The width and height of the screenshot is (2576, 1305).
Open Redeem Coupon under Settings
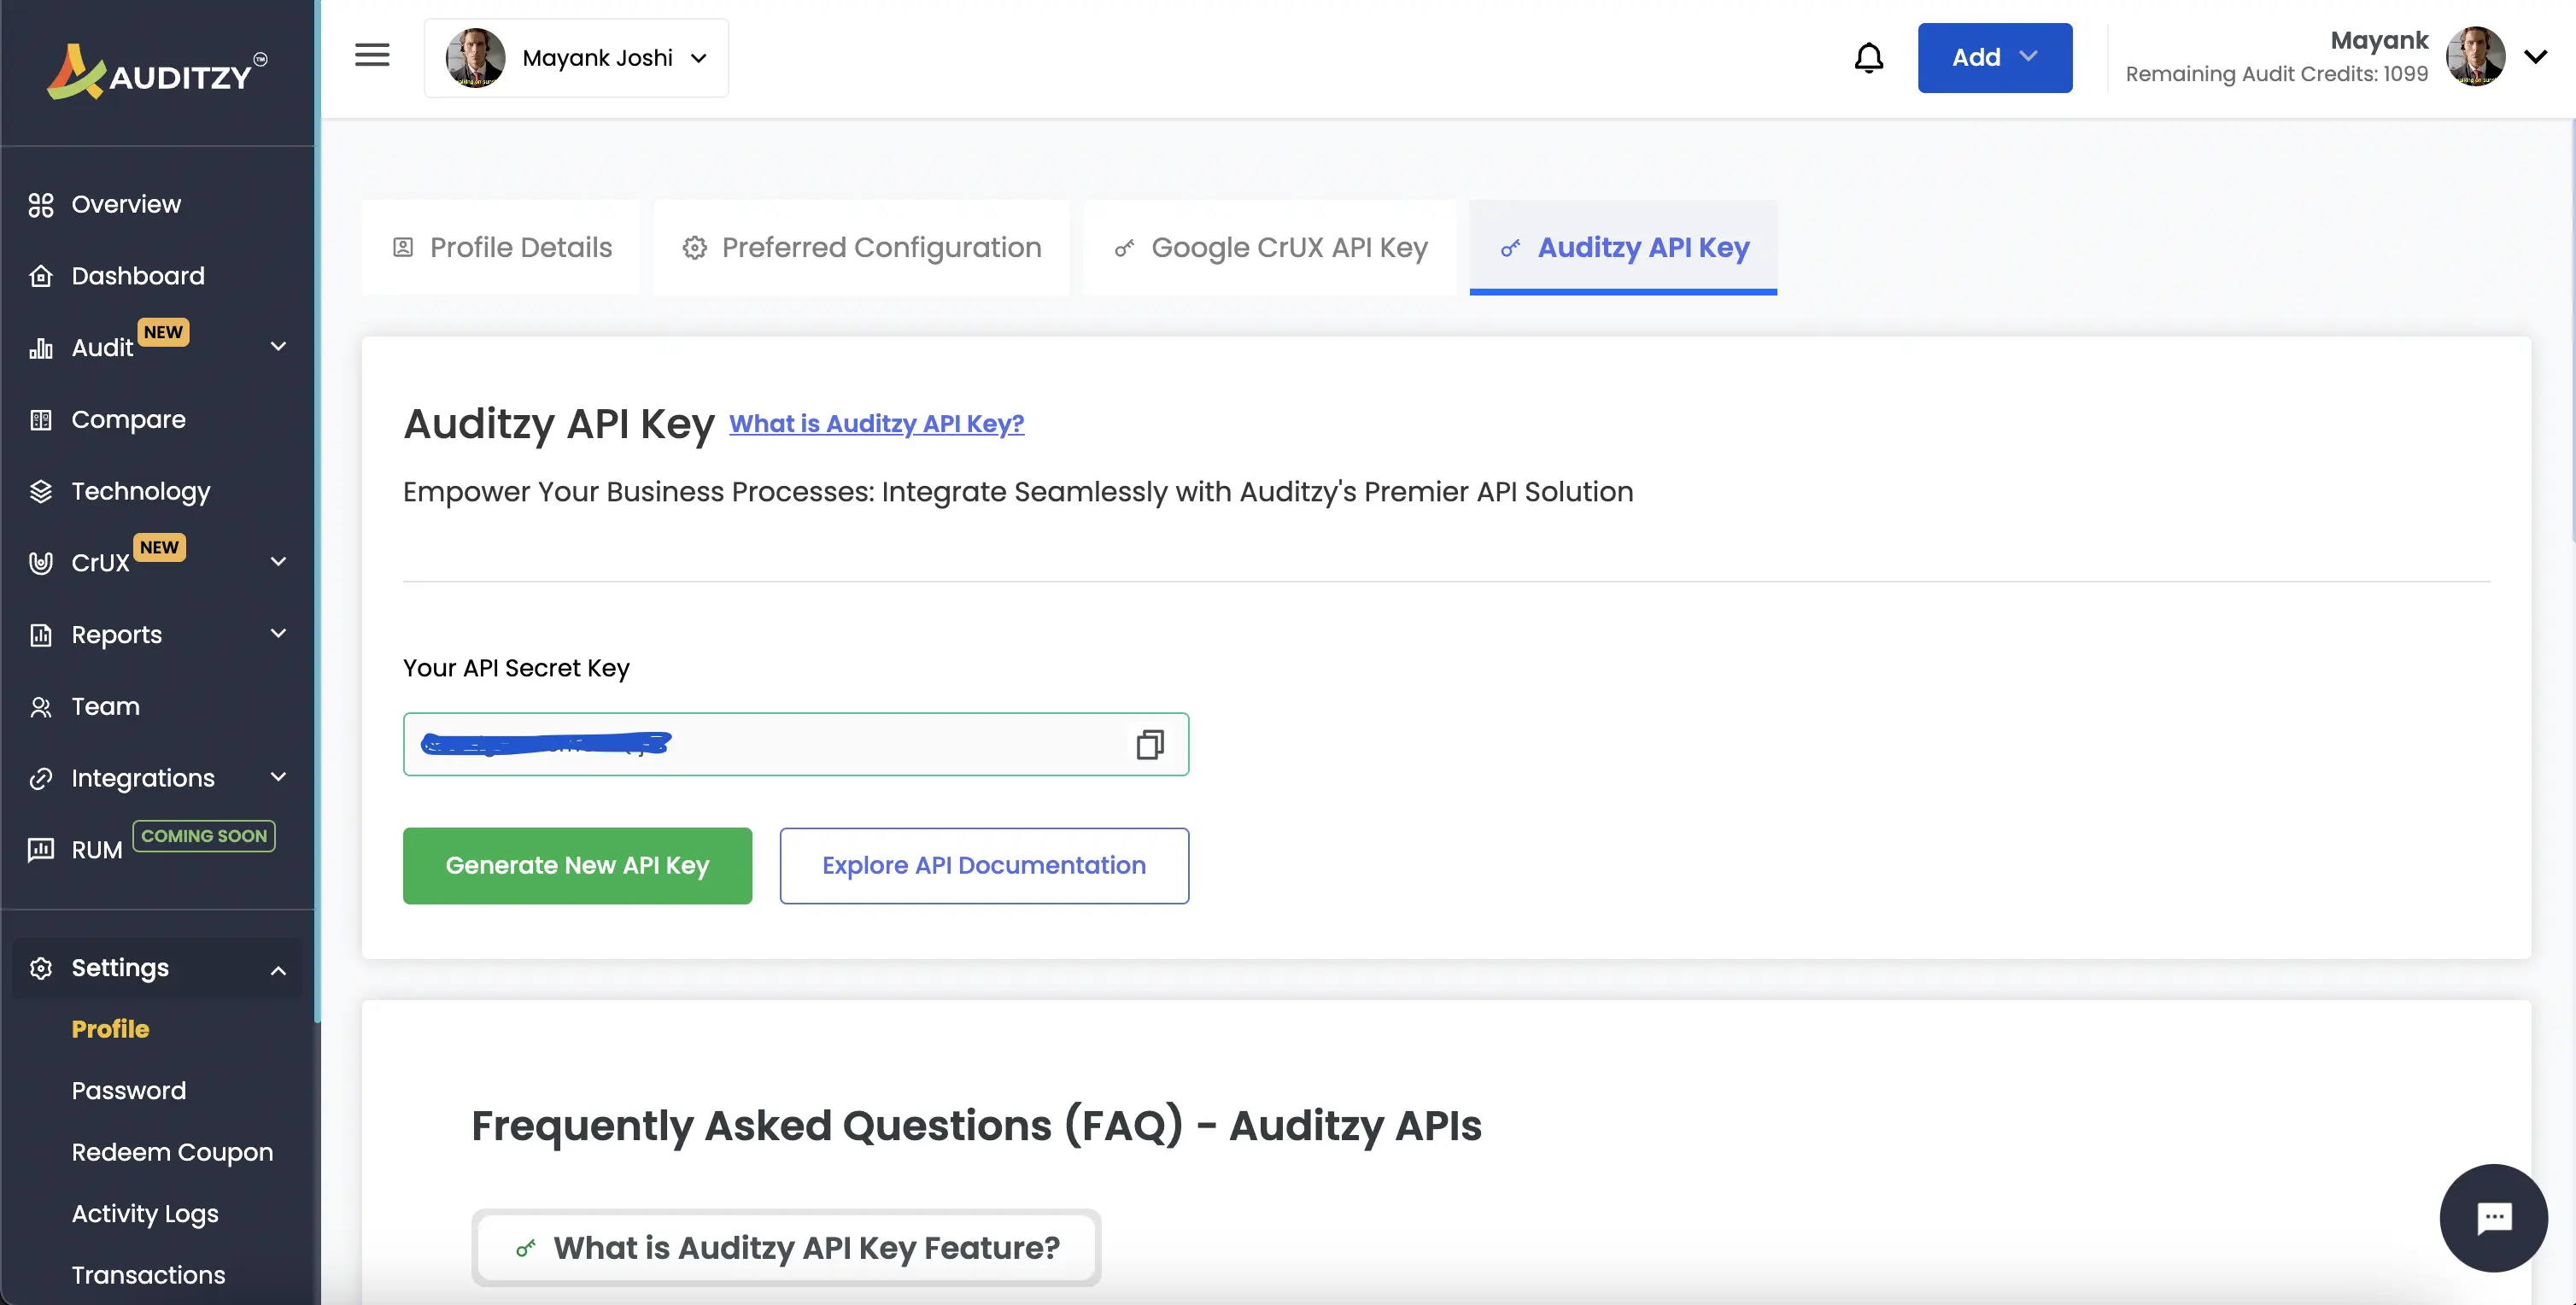pos(172,1152)
